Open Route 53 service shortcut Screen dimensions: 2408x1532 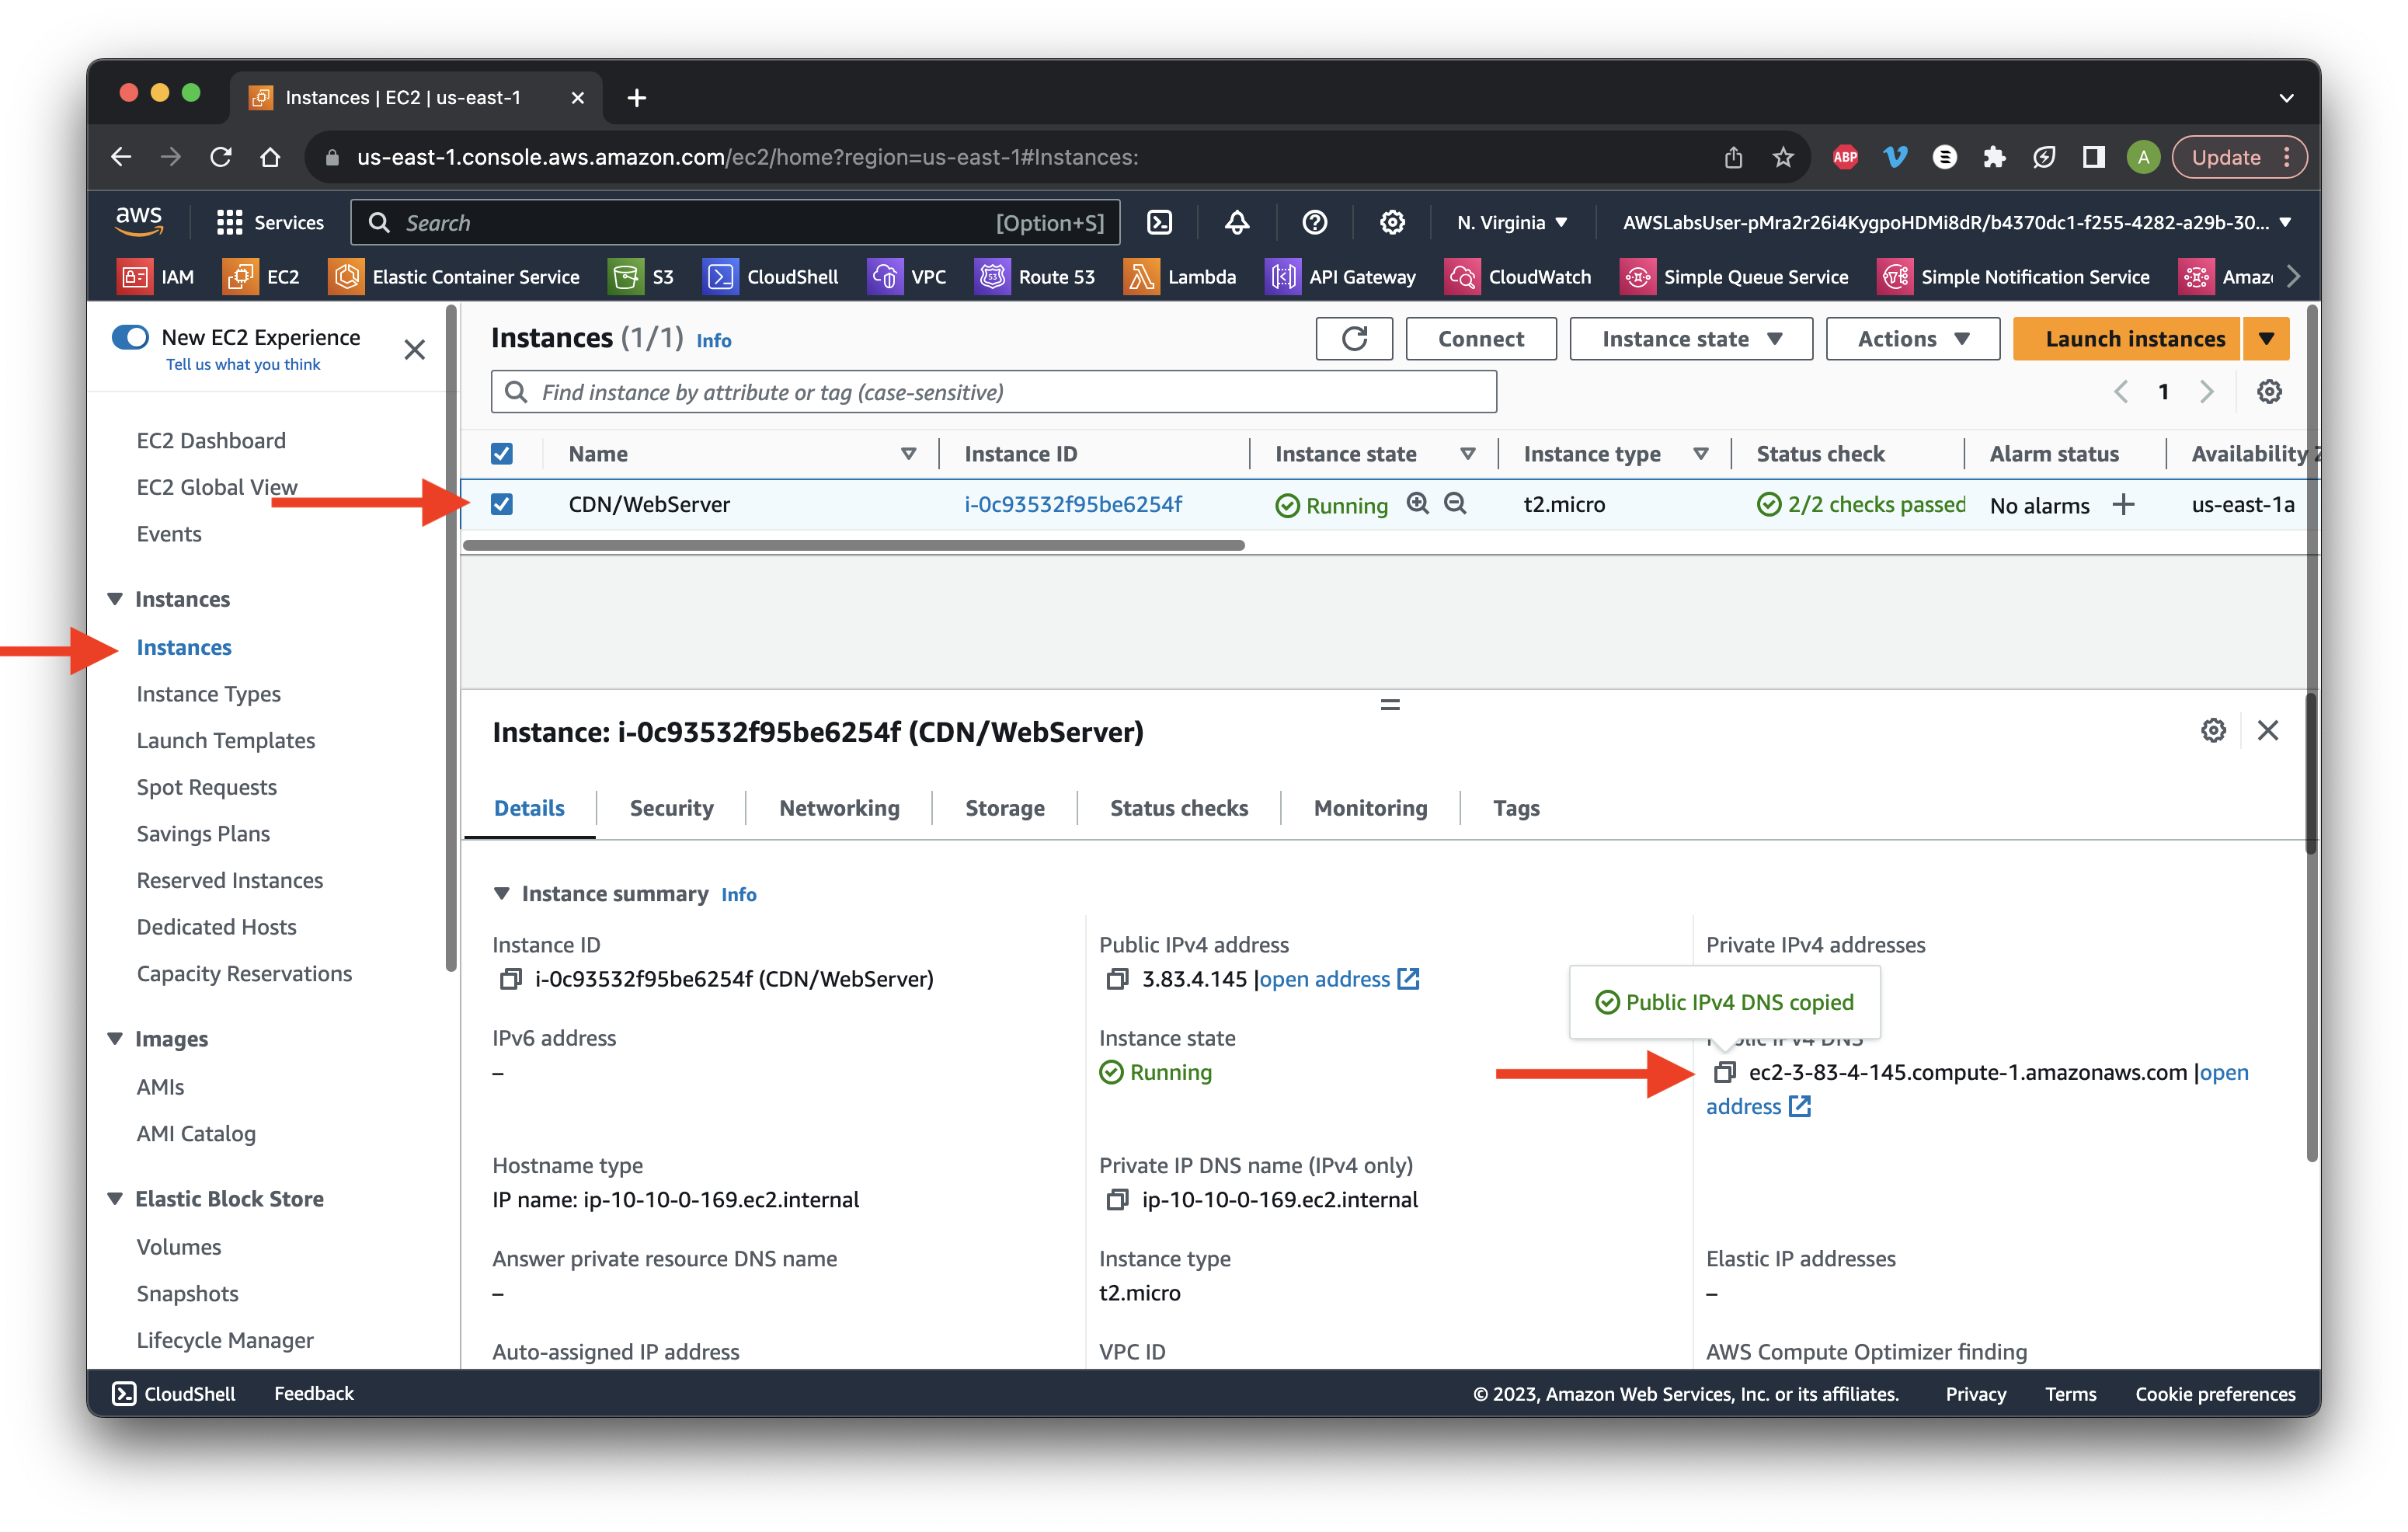pyautogui.click(x=1035, y=277)
